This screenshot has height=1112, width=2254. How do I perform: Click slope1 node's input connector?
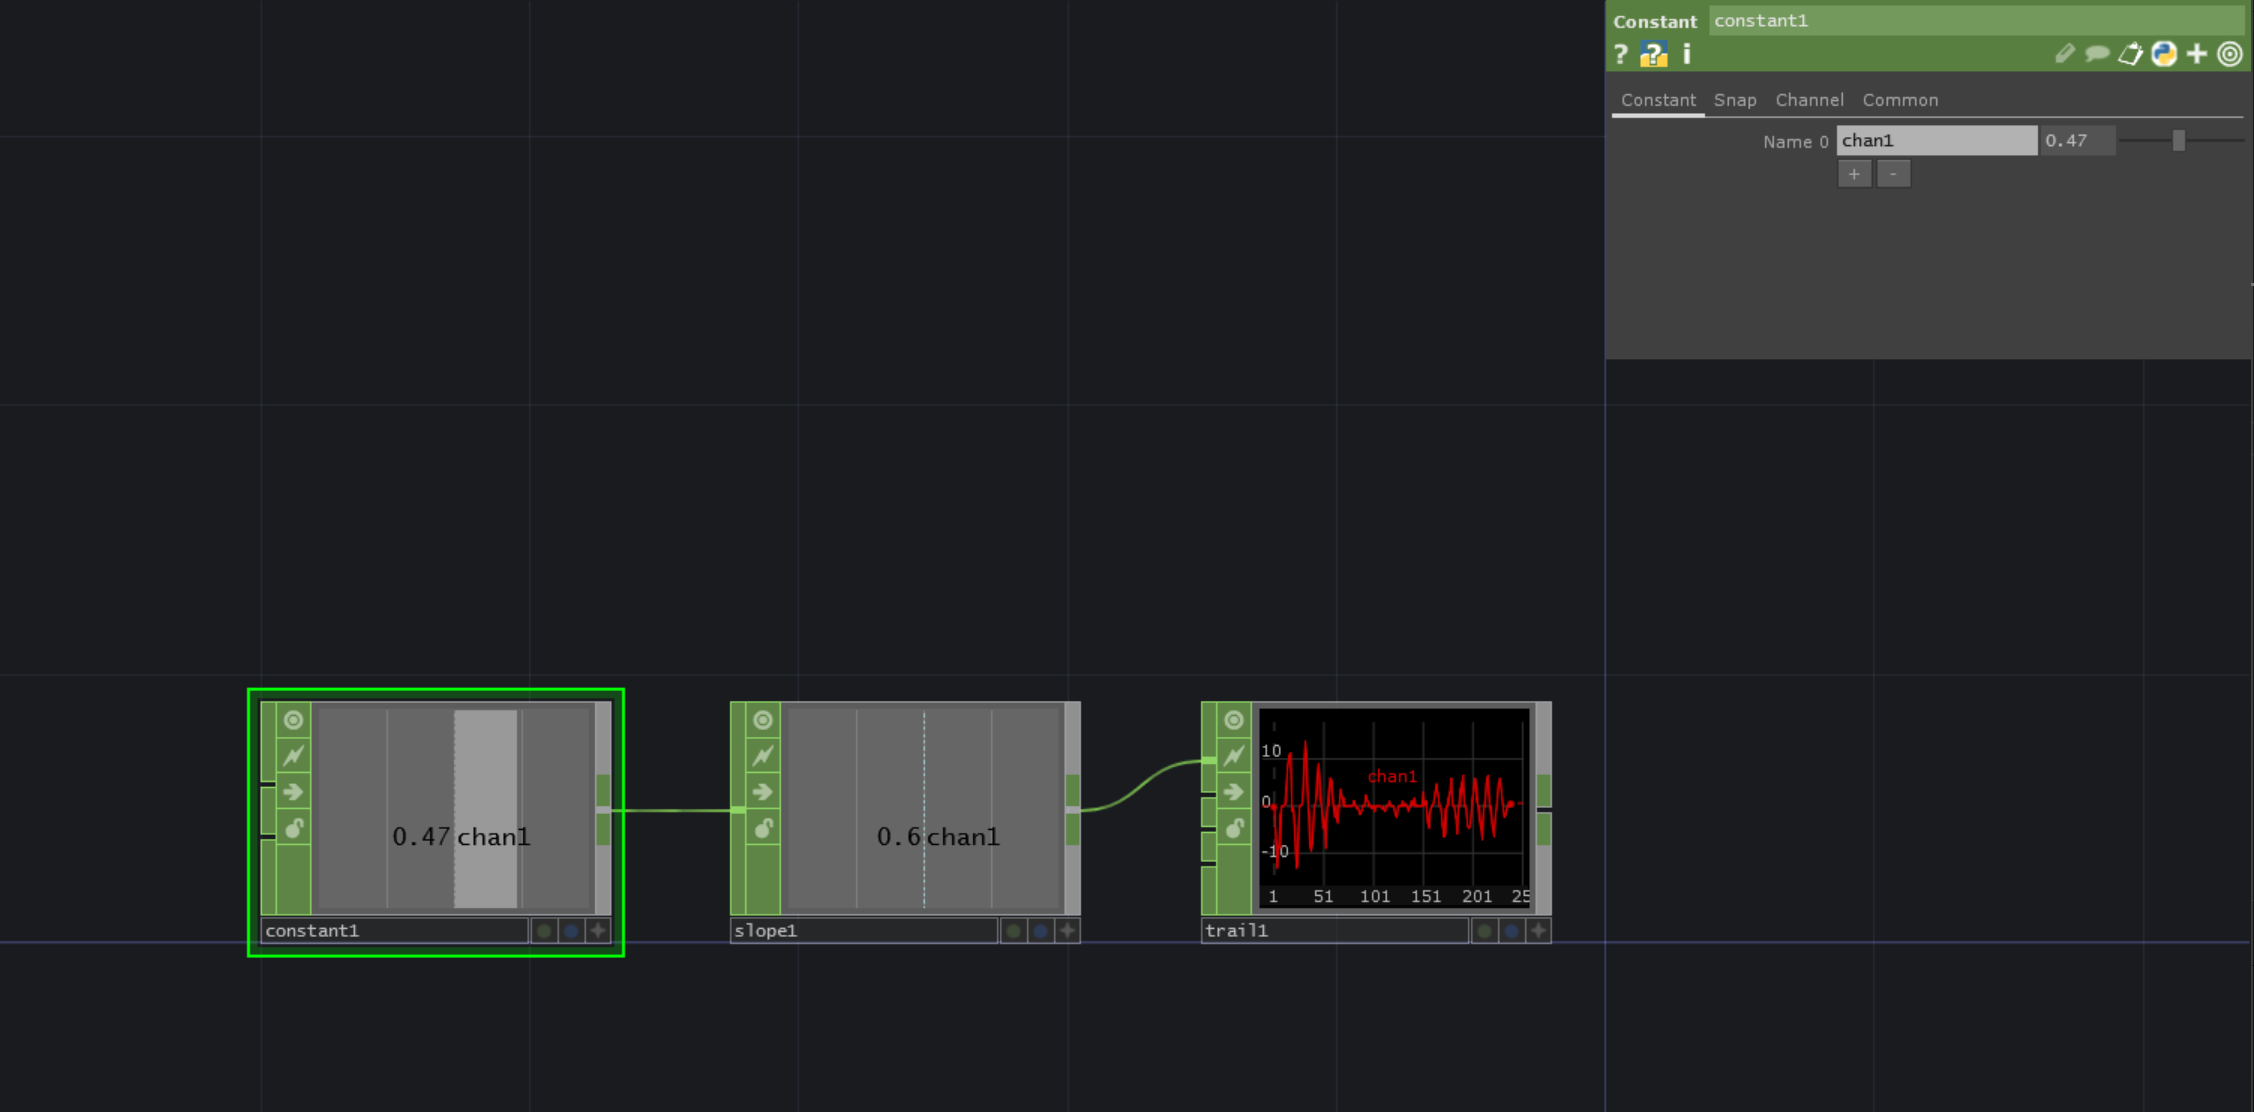pos(738,810)
